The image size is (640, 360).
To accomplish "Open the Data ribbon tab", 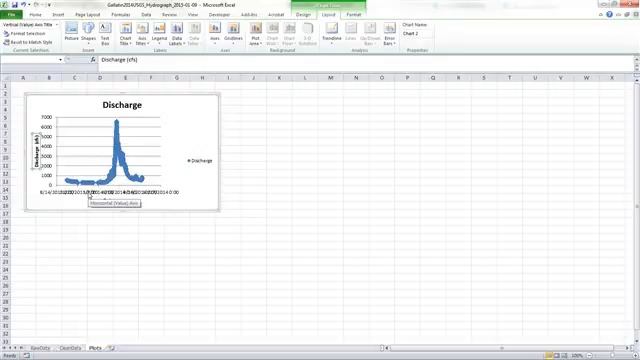I will [x=146, y=15].
